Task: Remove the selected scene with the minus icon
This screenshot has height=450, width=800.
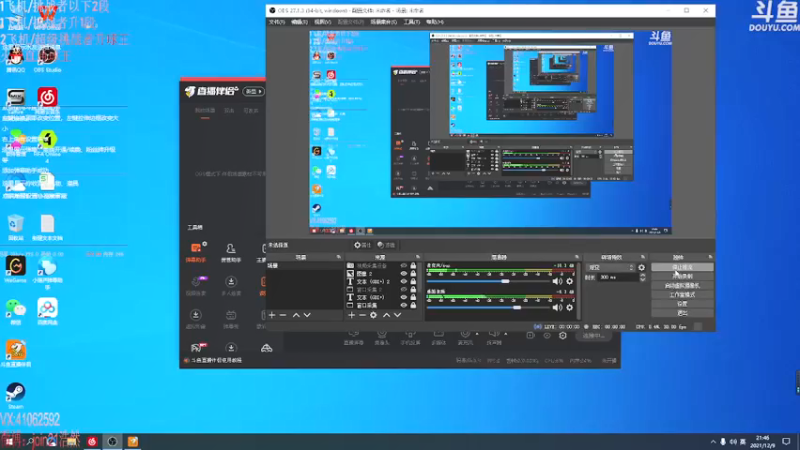Action: coord(283,315)
